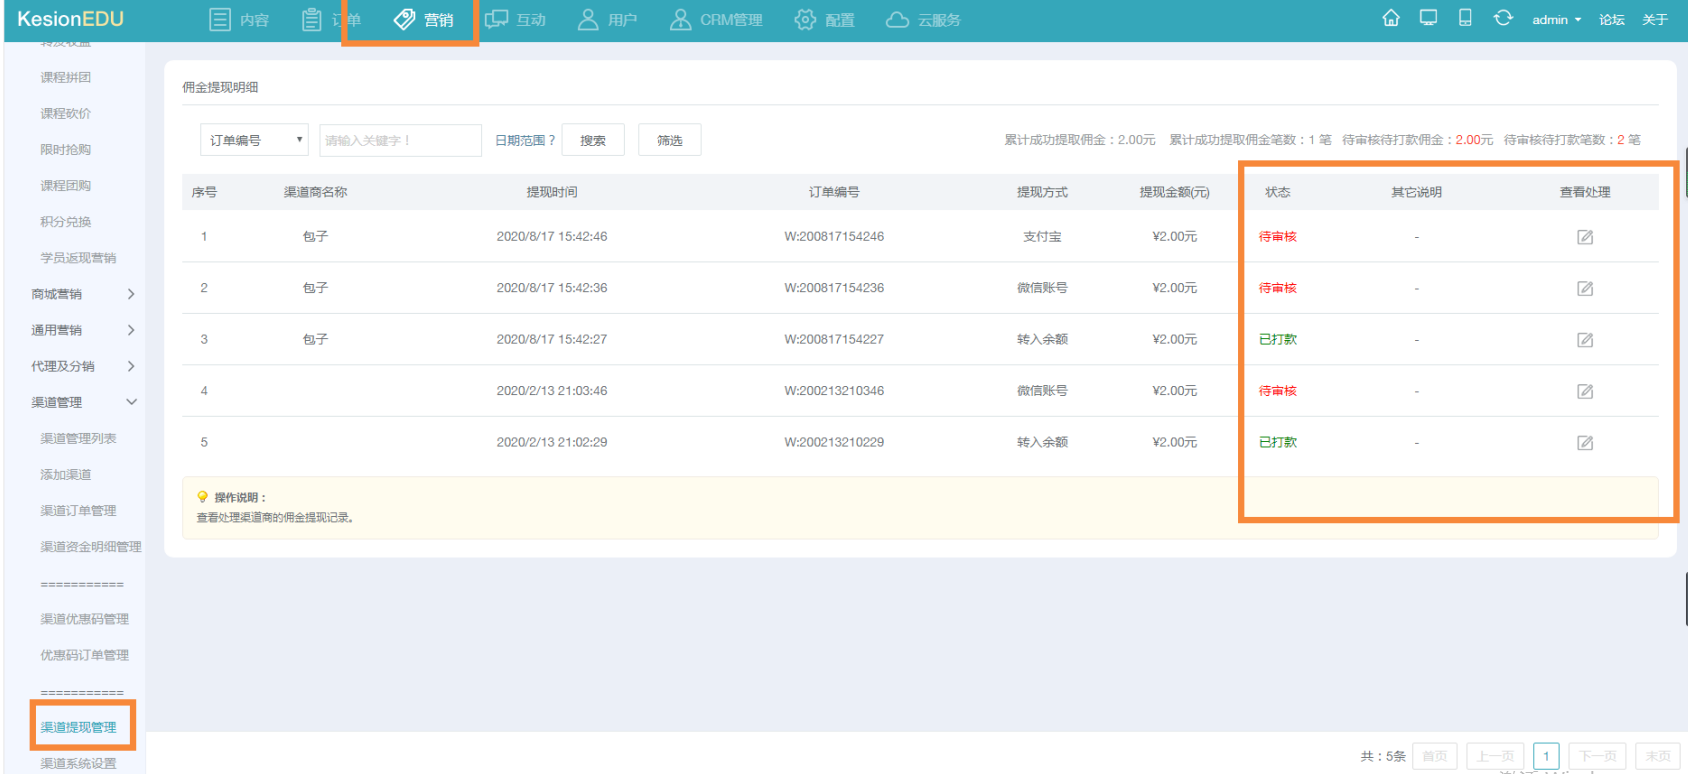Viewport: 1688px width, 774px height.
Task: Expand the 商城营销 sidebar section
Action: pyautogui.click(x=83, y=294)
